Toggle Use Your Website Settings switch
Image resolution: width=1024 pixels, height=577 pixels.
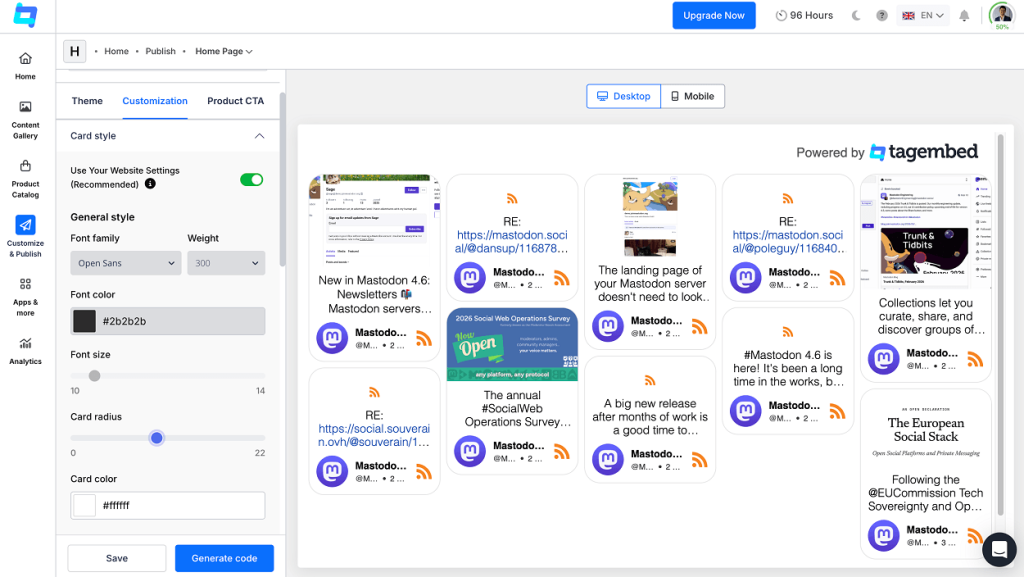pyautogui.click(x=251, y=179)
